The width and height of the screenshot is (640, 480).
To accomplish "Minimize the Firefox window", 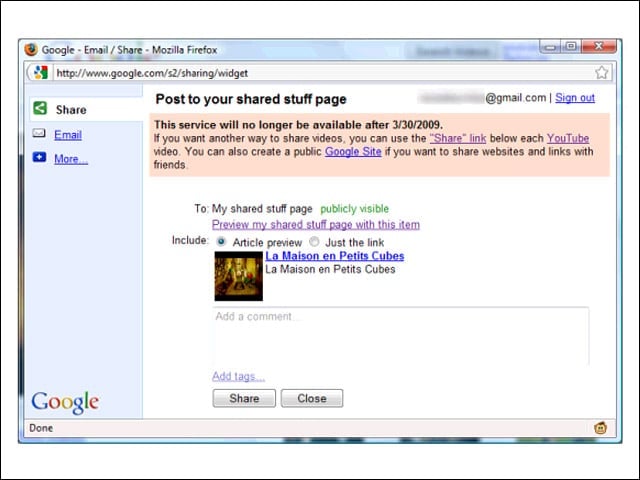I will (550, 47).
